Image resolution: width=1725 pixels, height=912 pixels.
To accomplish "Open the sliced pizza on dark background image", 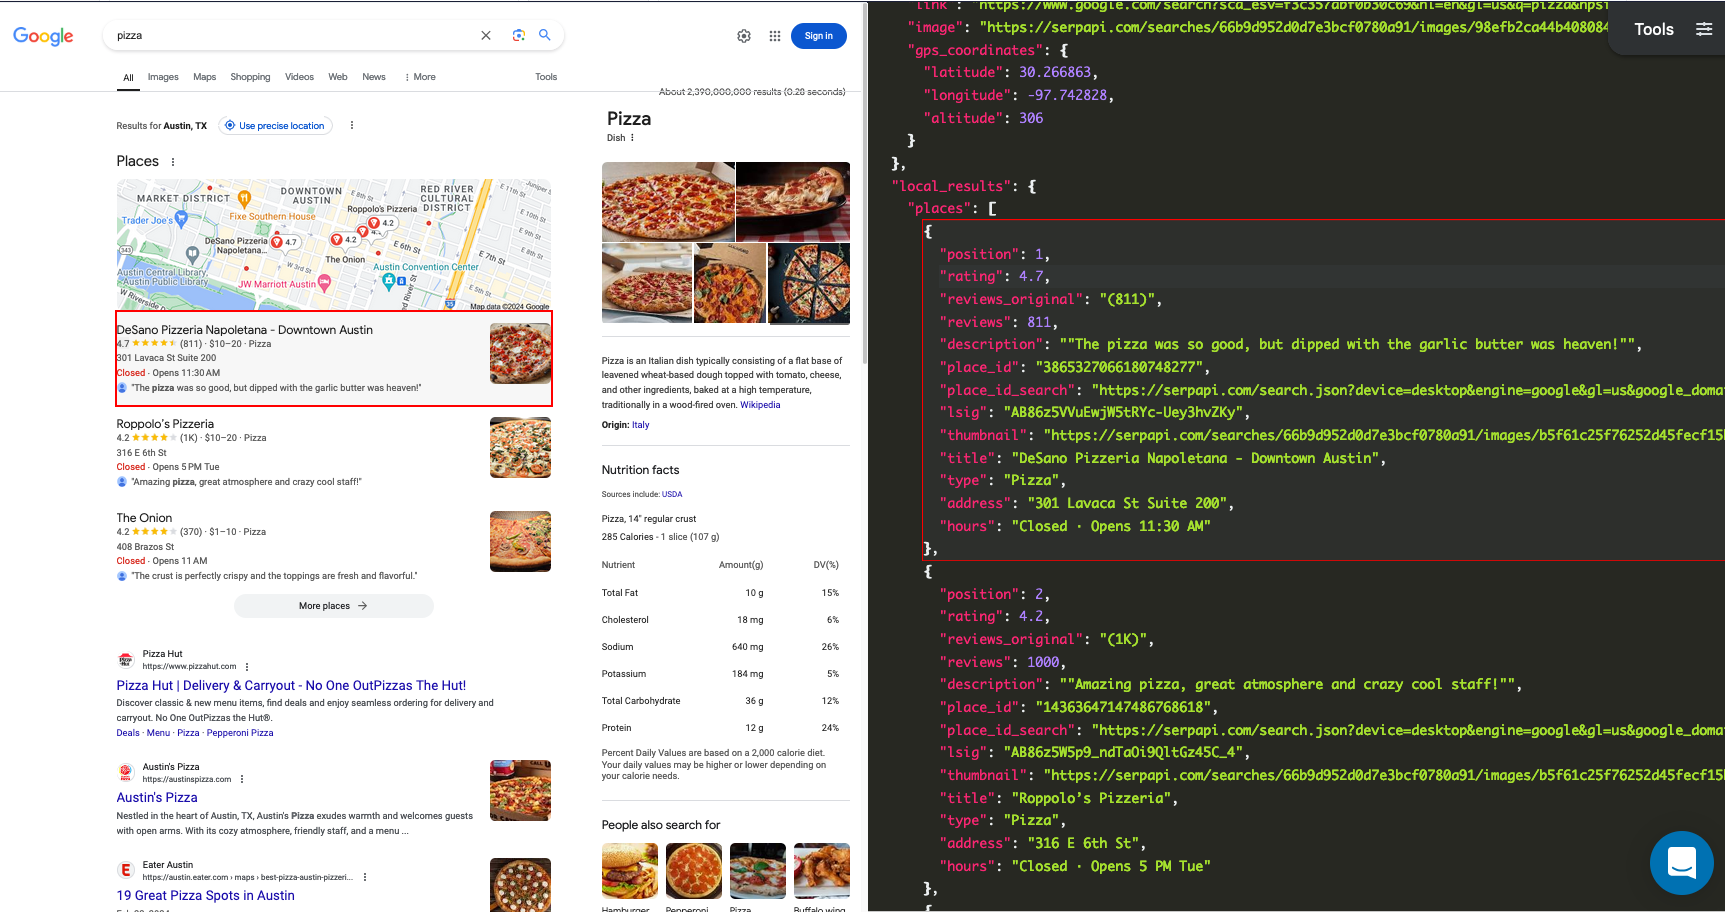I will [809, 283].
